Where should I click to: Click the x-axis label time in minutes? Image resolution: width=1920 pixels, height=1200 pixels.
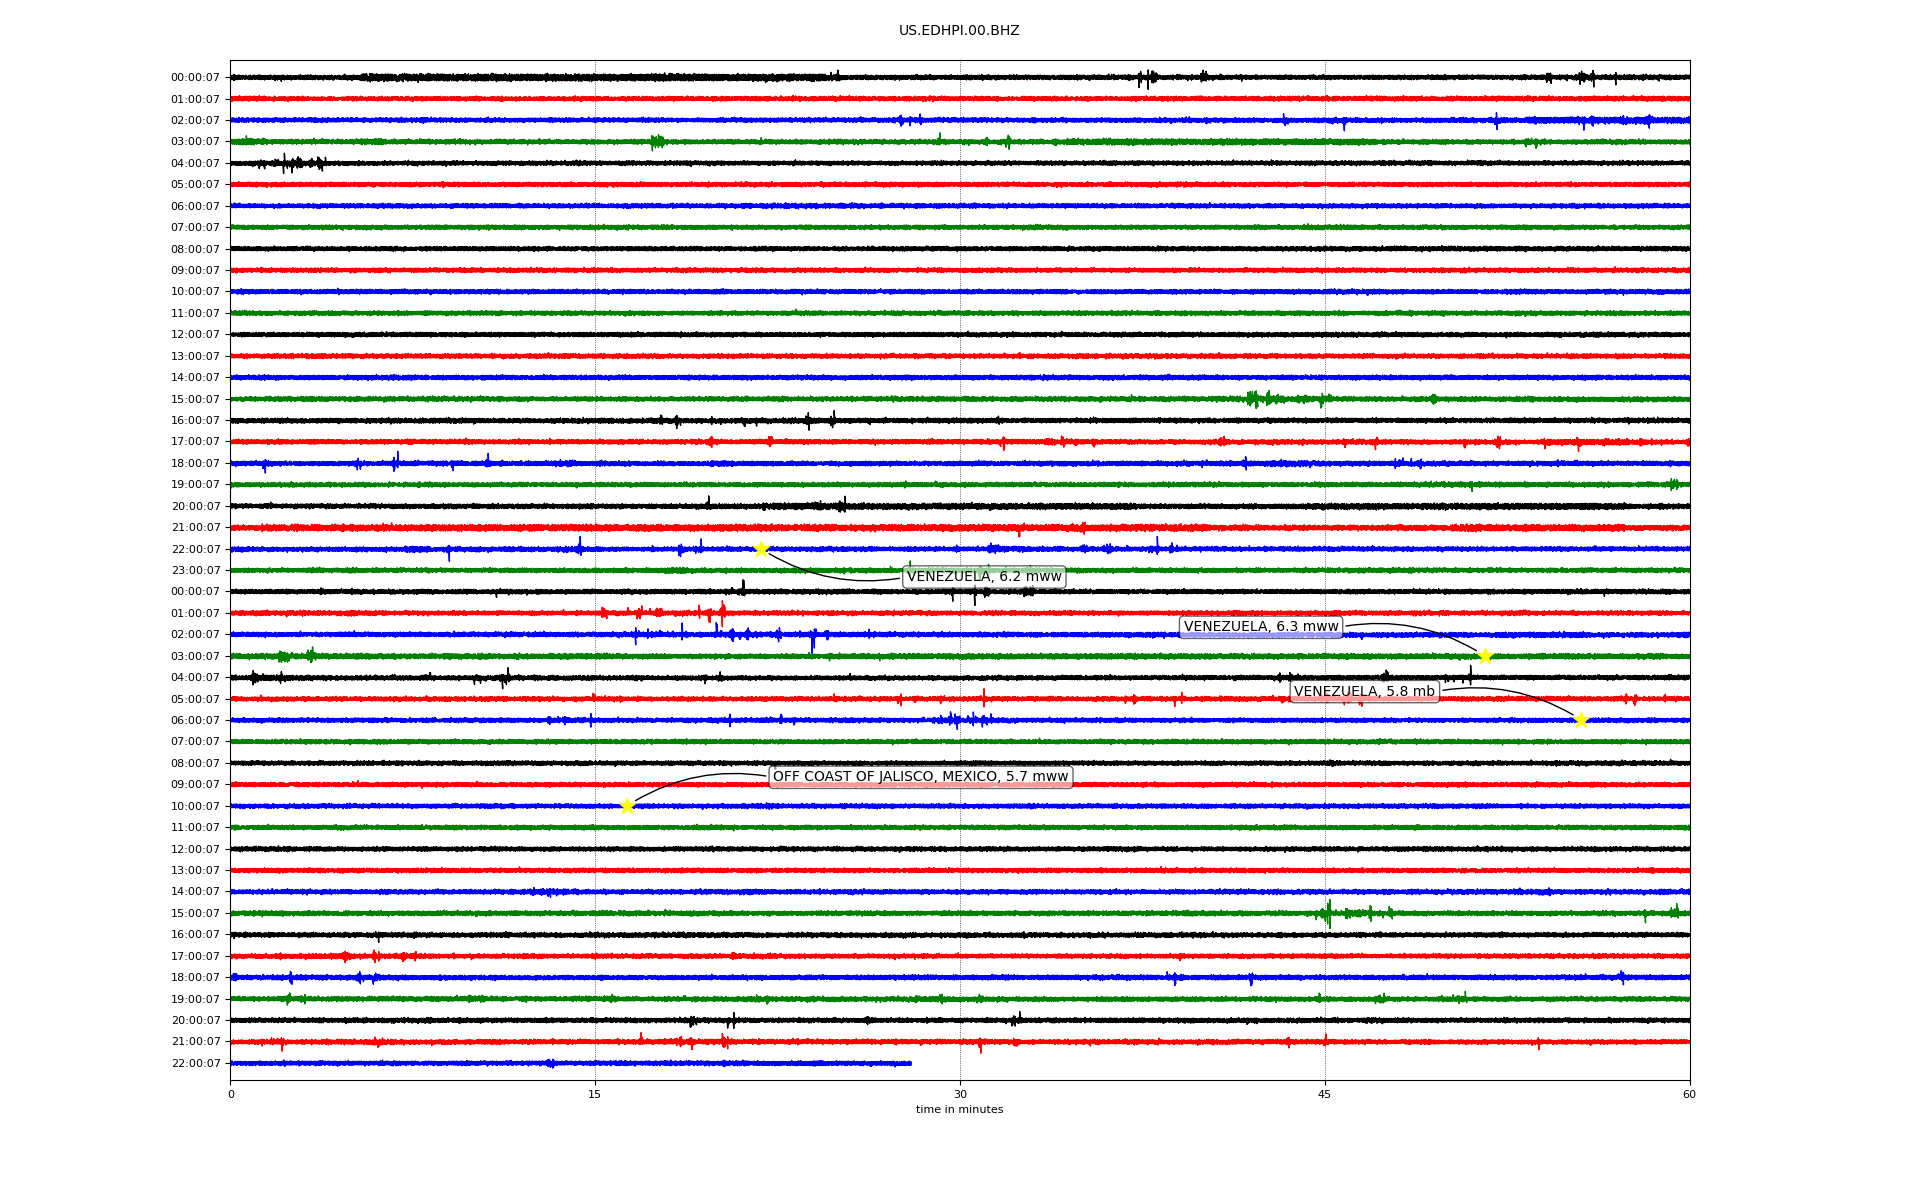click(959, 1110)
